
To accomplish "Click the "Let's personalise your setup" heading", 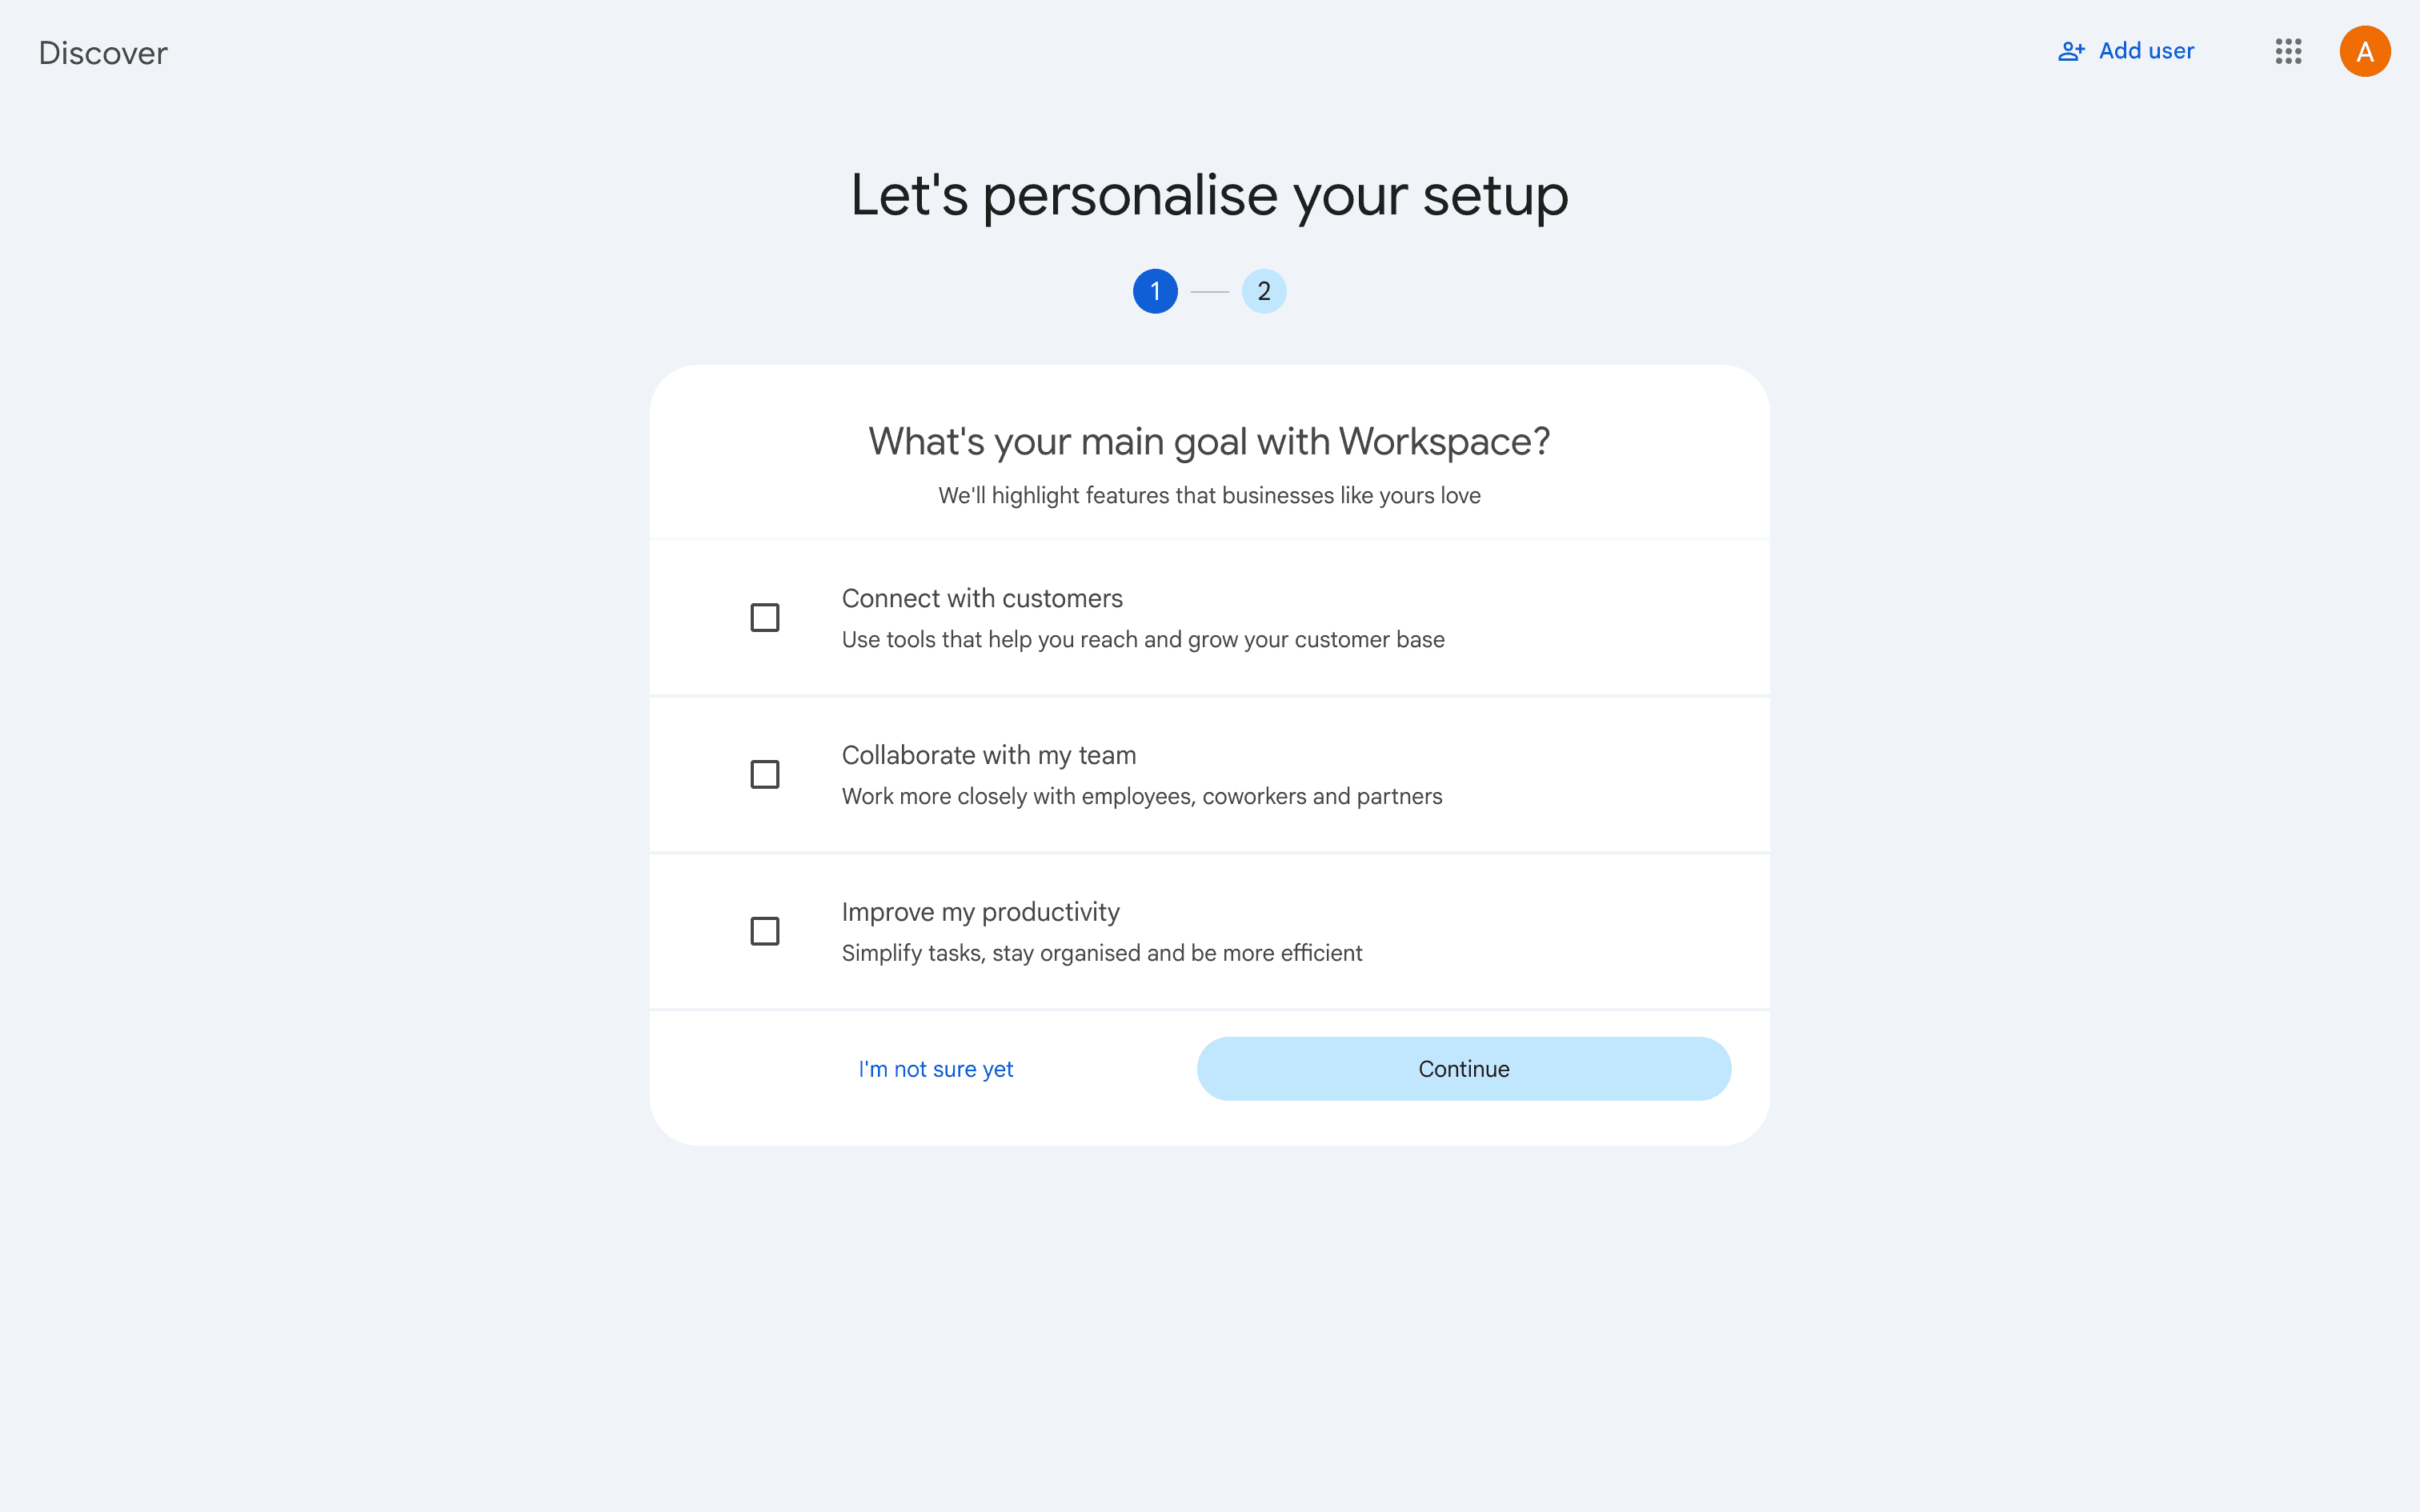I will click(1209, 195).
